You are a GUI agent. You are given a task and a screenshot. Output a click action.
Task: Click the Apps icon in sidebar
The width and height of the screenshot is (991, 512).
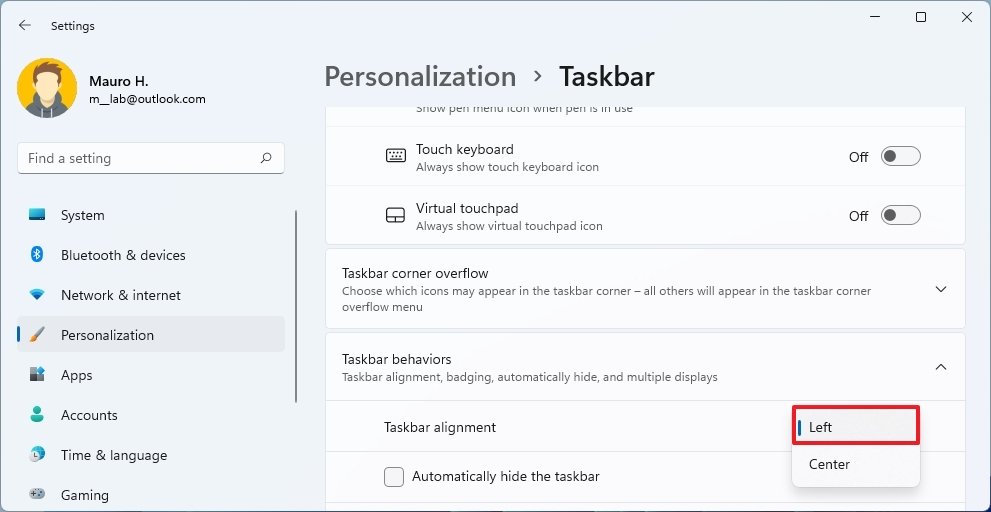[37, 375]
